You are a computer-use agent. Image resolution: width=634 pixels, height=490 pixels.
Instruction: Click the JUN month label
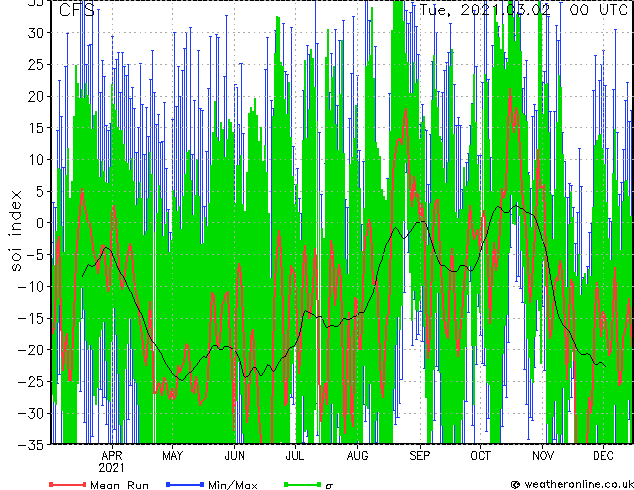(x=235, y=456)
